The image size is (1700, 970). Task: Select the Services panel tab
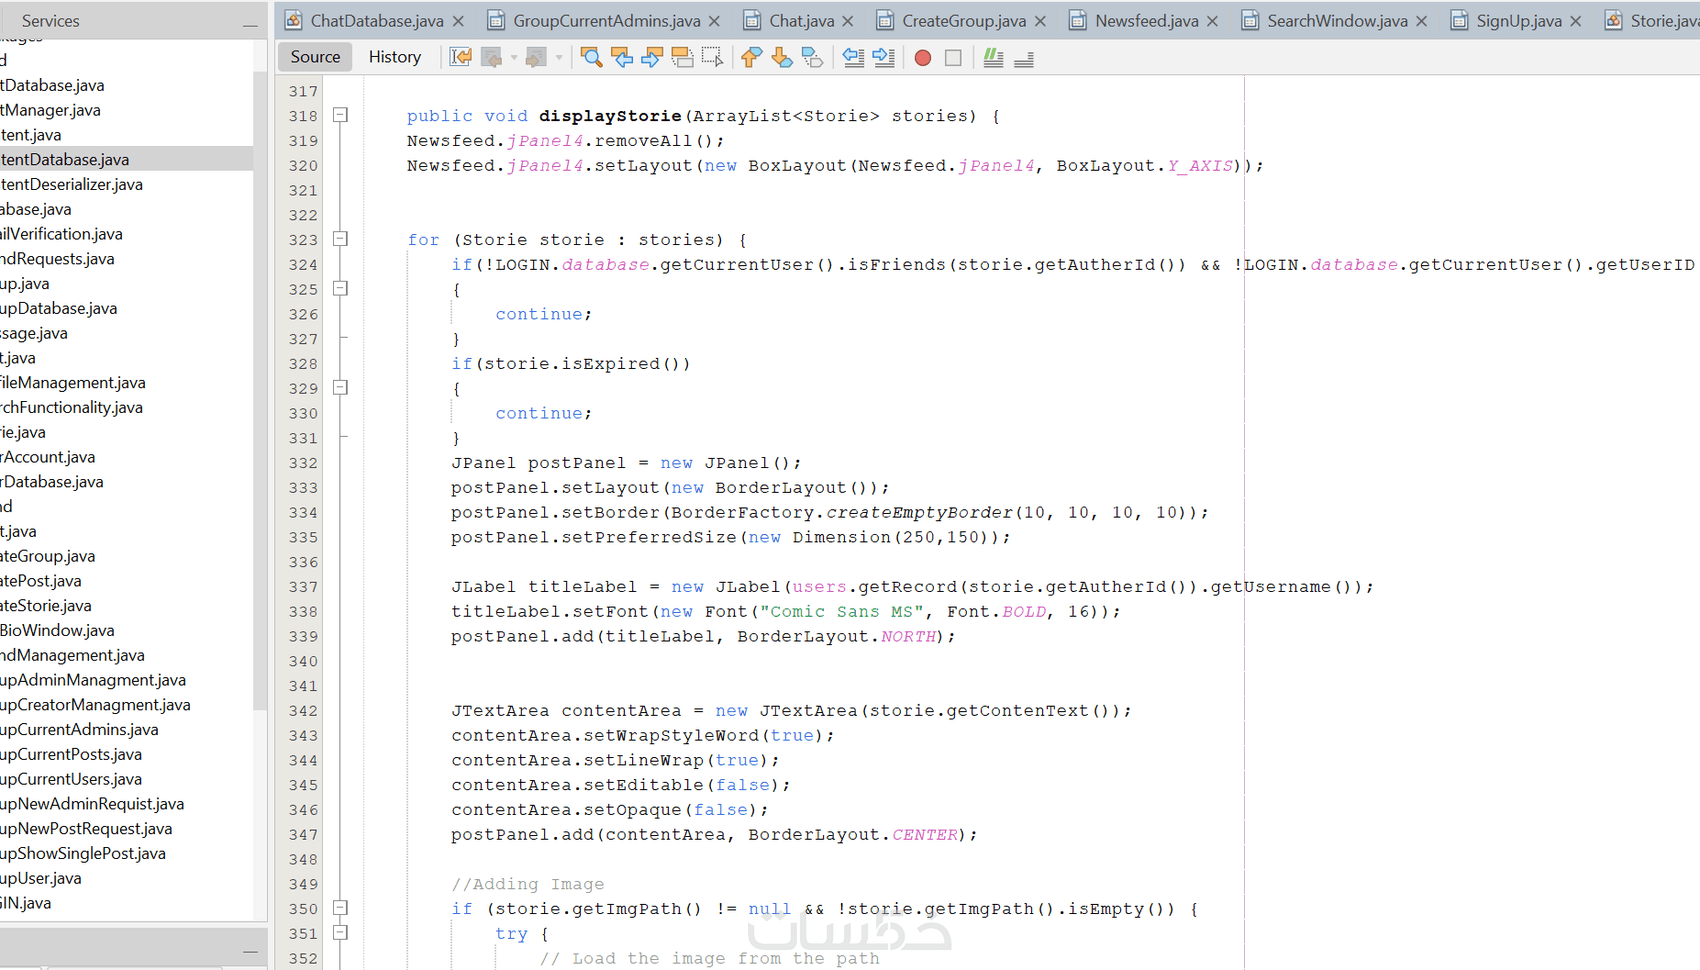50,21
